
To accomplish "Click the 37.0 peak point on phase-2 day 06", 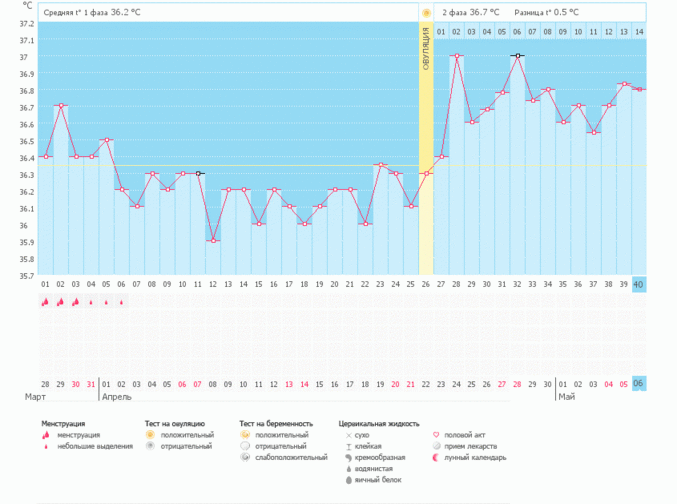I will click(517, 56).
